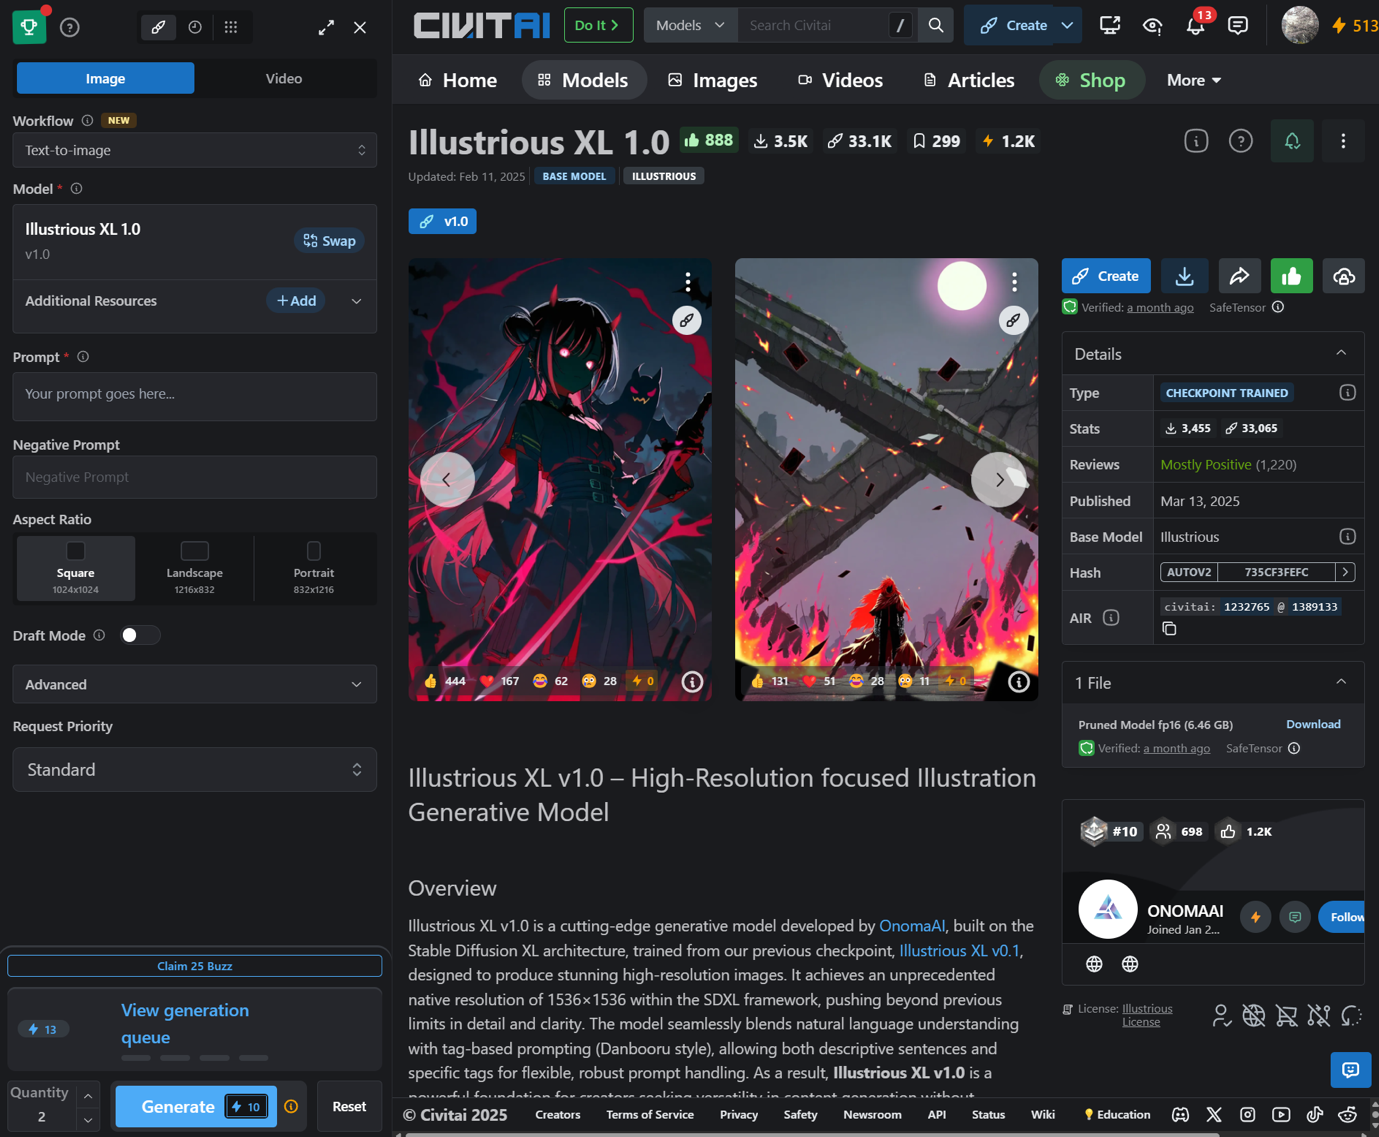The height and width of the screenshot is (1137, 1379).
Task: Increase the Quantity value
Action: [x=88, y=1095]
